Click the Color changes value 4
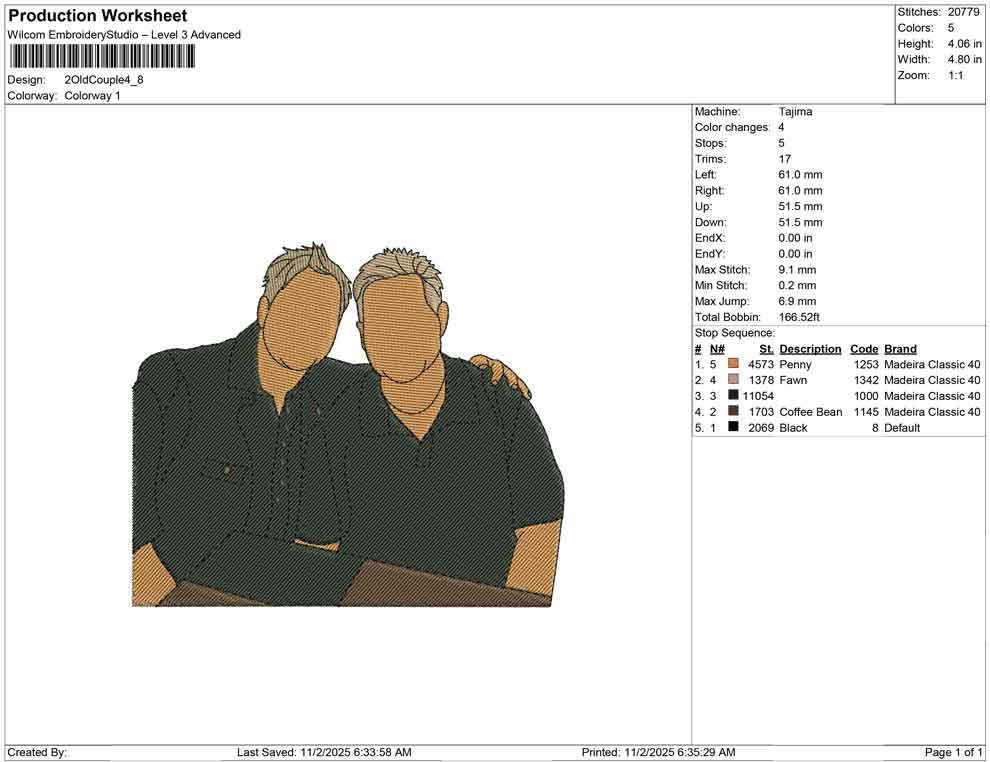This screenshot has width=990, height=762. [782, 127]
